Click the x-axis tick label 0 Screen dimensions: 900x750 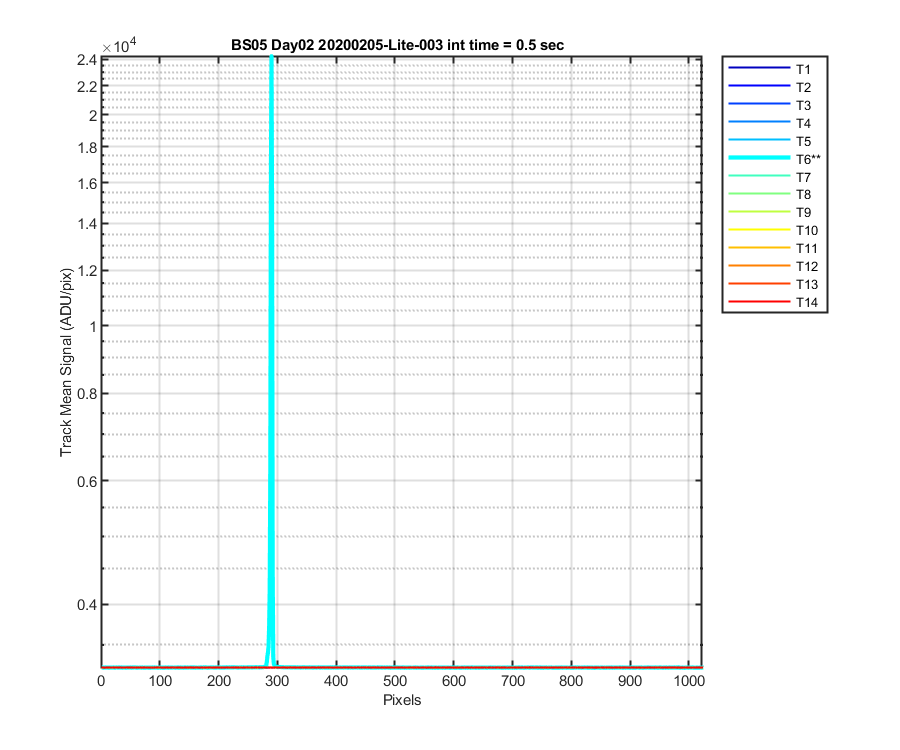click(x=101, y=681)
